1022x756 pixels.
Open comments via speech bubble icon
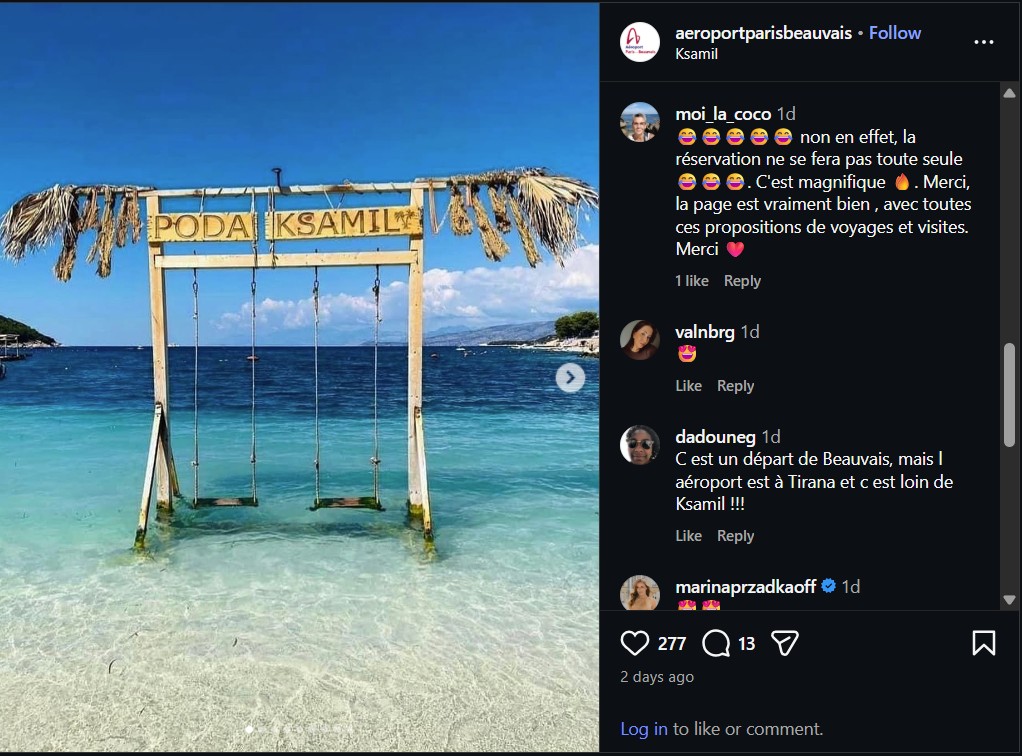coord(716,643)
